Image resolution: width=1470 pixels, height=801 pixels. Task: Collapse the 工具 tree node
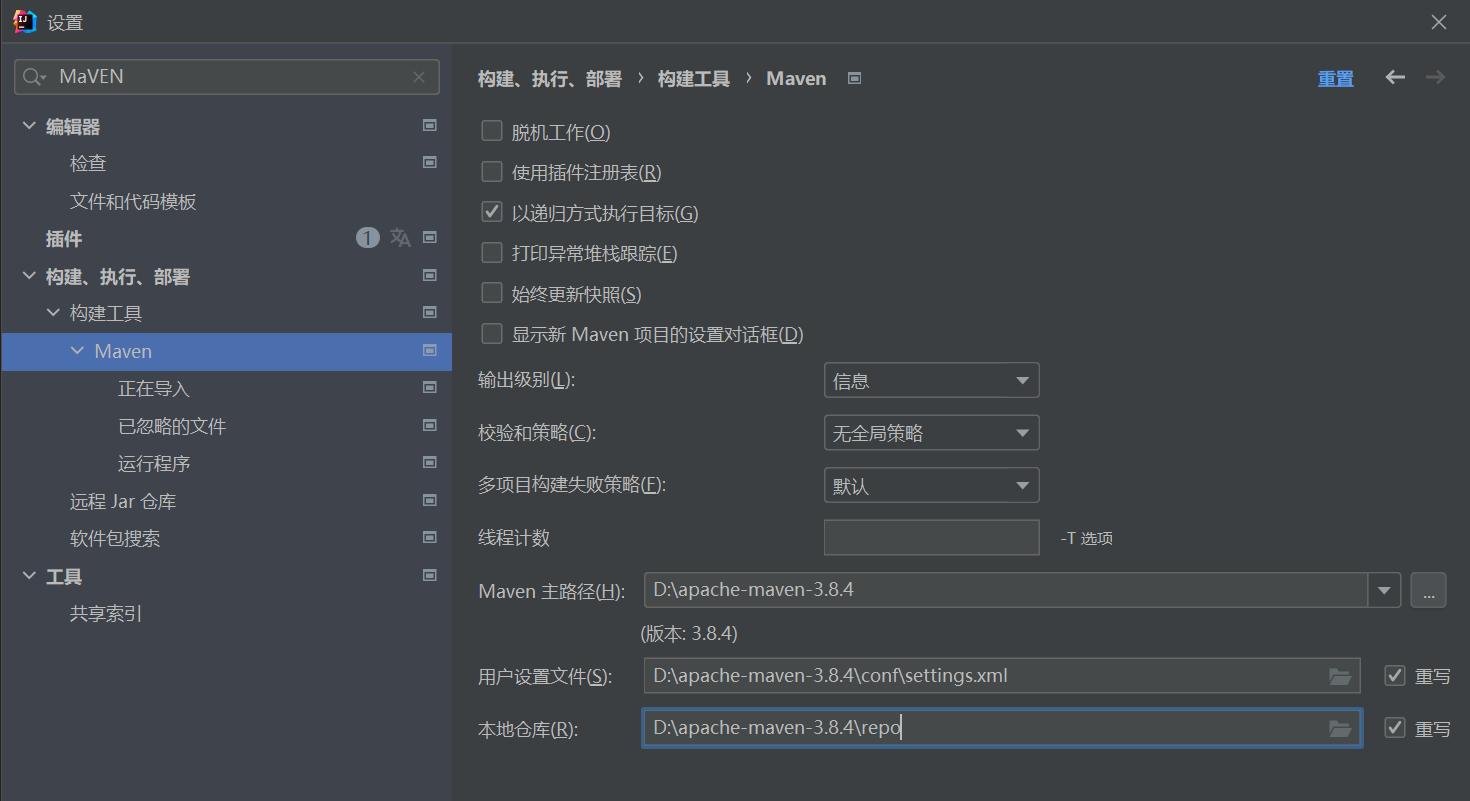(29, 576)
